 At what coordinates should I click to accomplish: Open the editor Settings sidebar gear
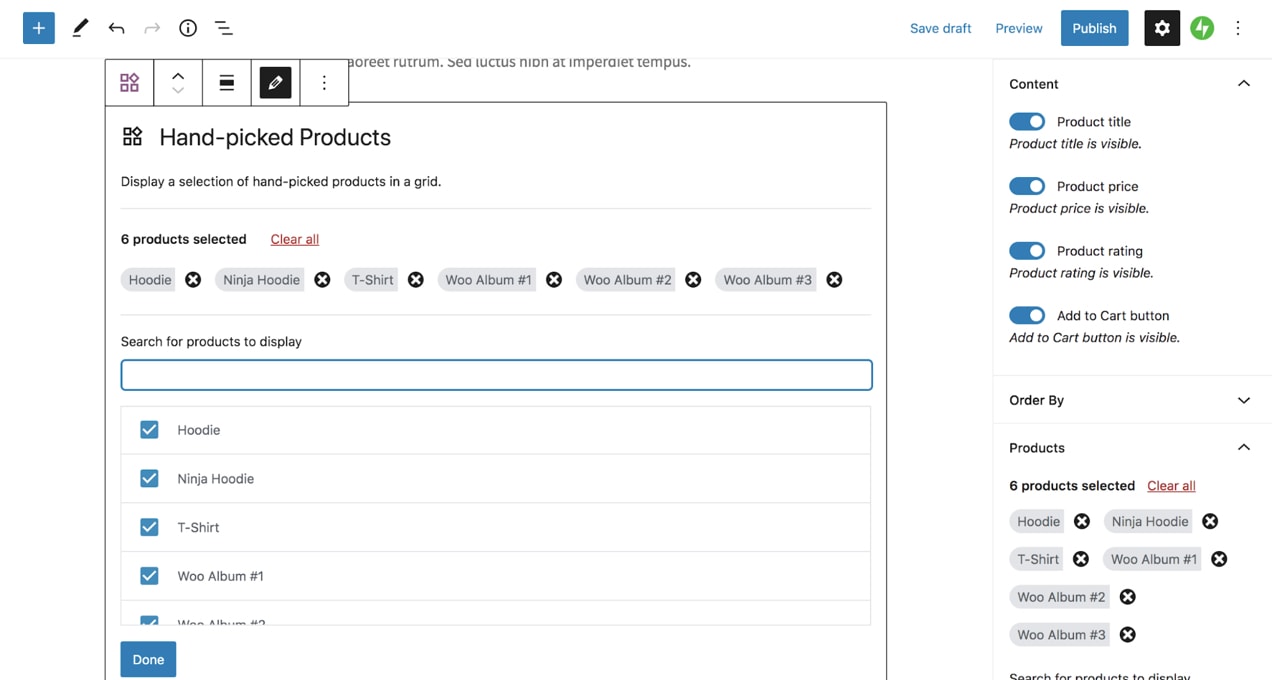pos(1162,28)
